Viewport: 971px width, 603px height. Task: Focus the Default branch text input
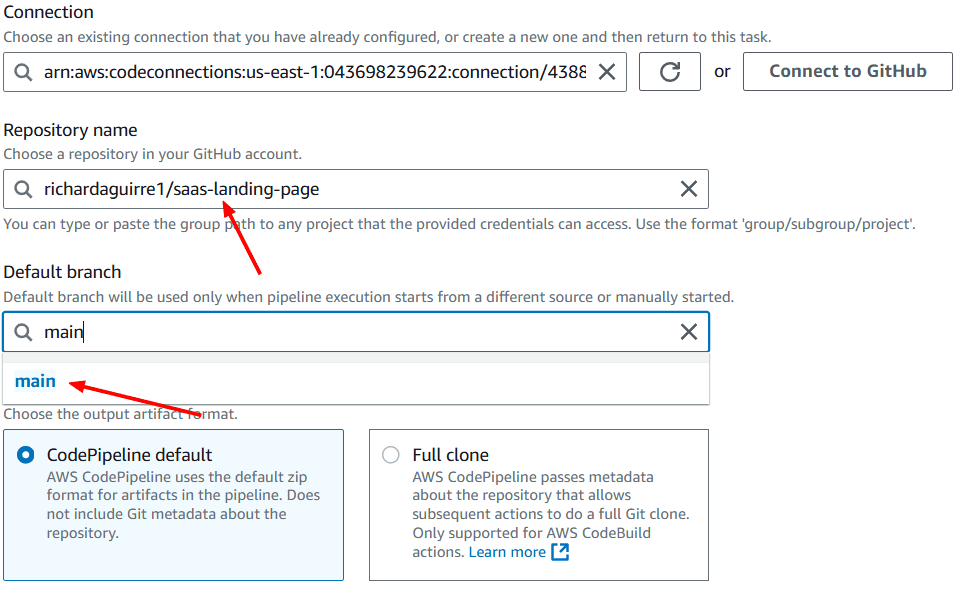[x=355, y=332]
